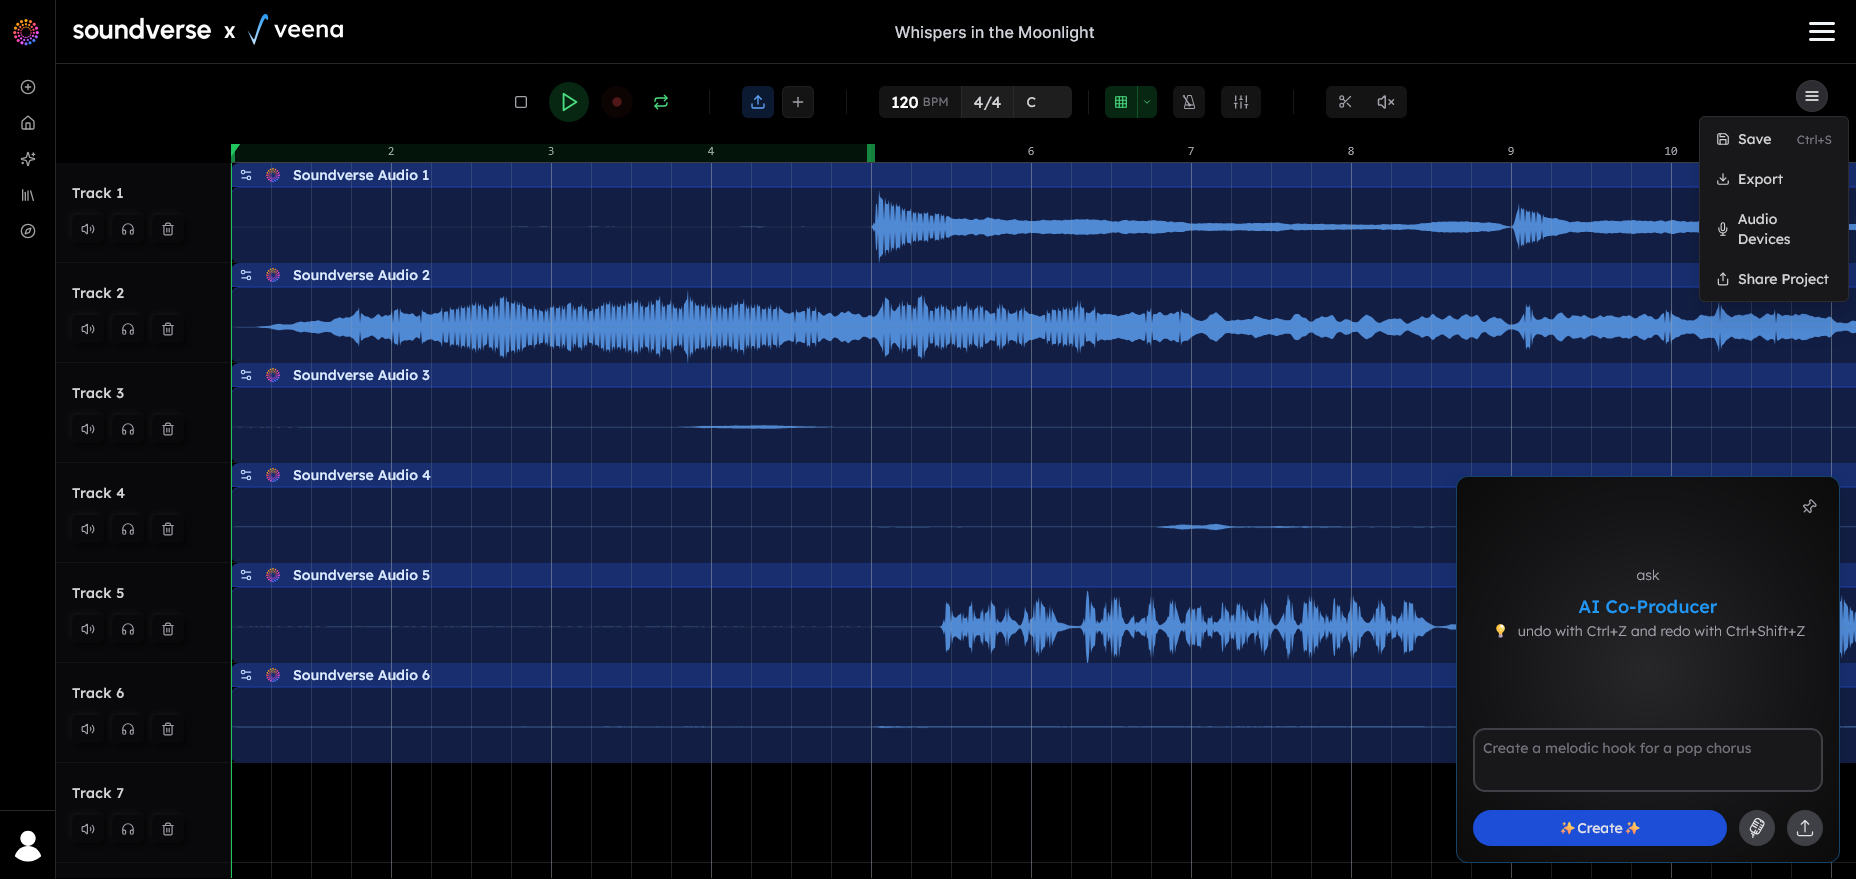Click the Soundverse logo on Audio 6 clip
Image resolution: width=1856 pixels, height=879 pixels.
point(273,675)
